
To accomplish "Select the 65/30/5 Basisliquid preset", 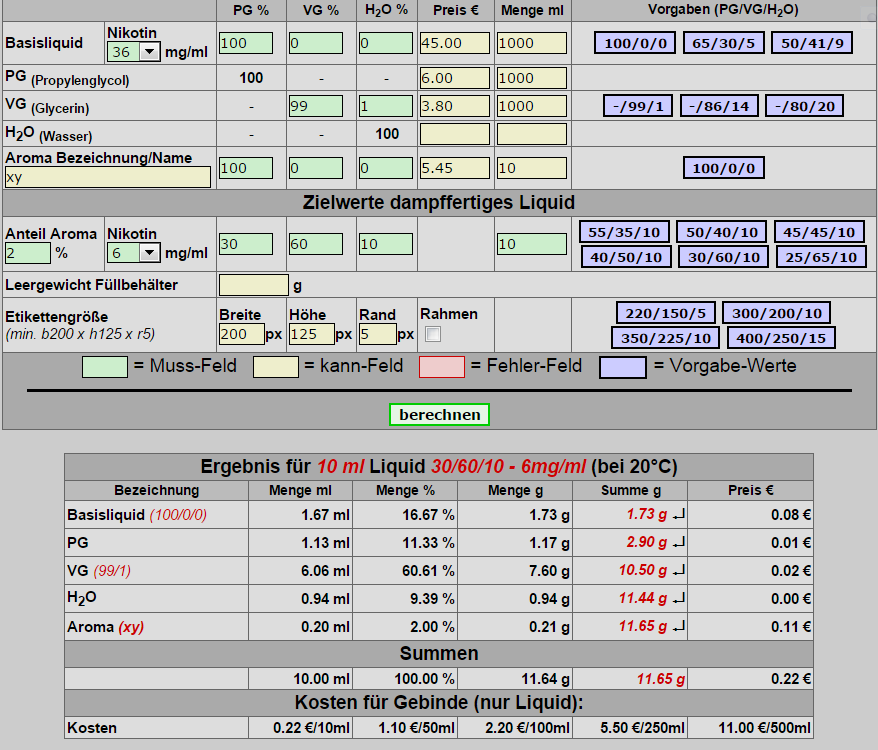I will (x=724, y=43).
